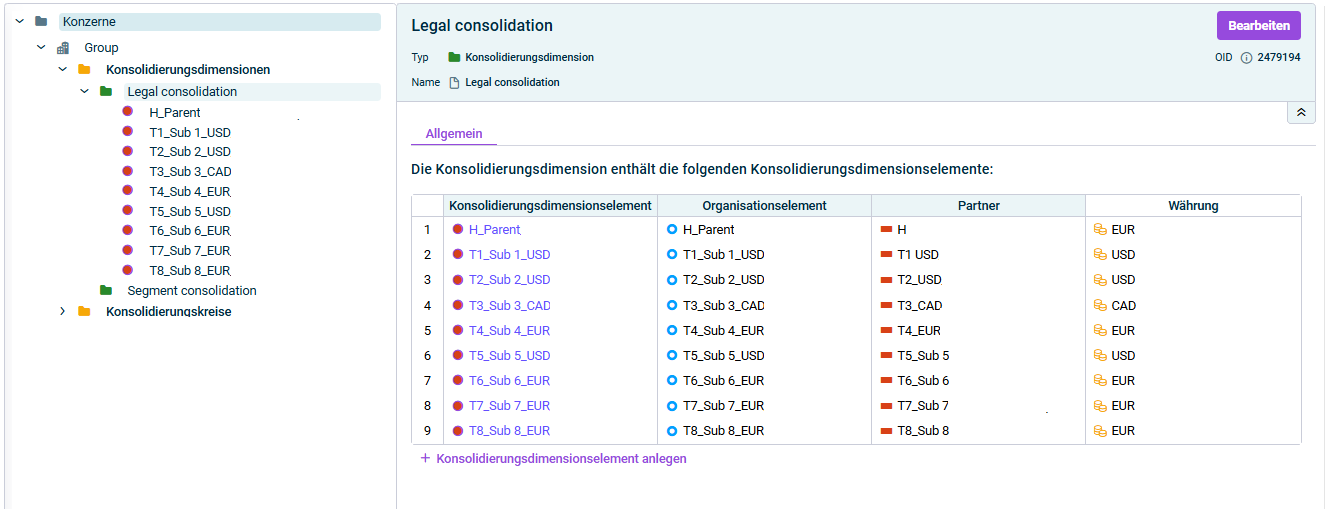Image resolution: width=1327 pixels, height=509 pixels.
Task: Collapse the Konzerne root node chevron
Action: tap(19, 22)
